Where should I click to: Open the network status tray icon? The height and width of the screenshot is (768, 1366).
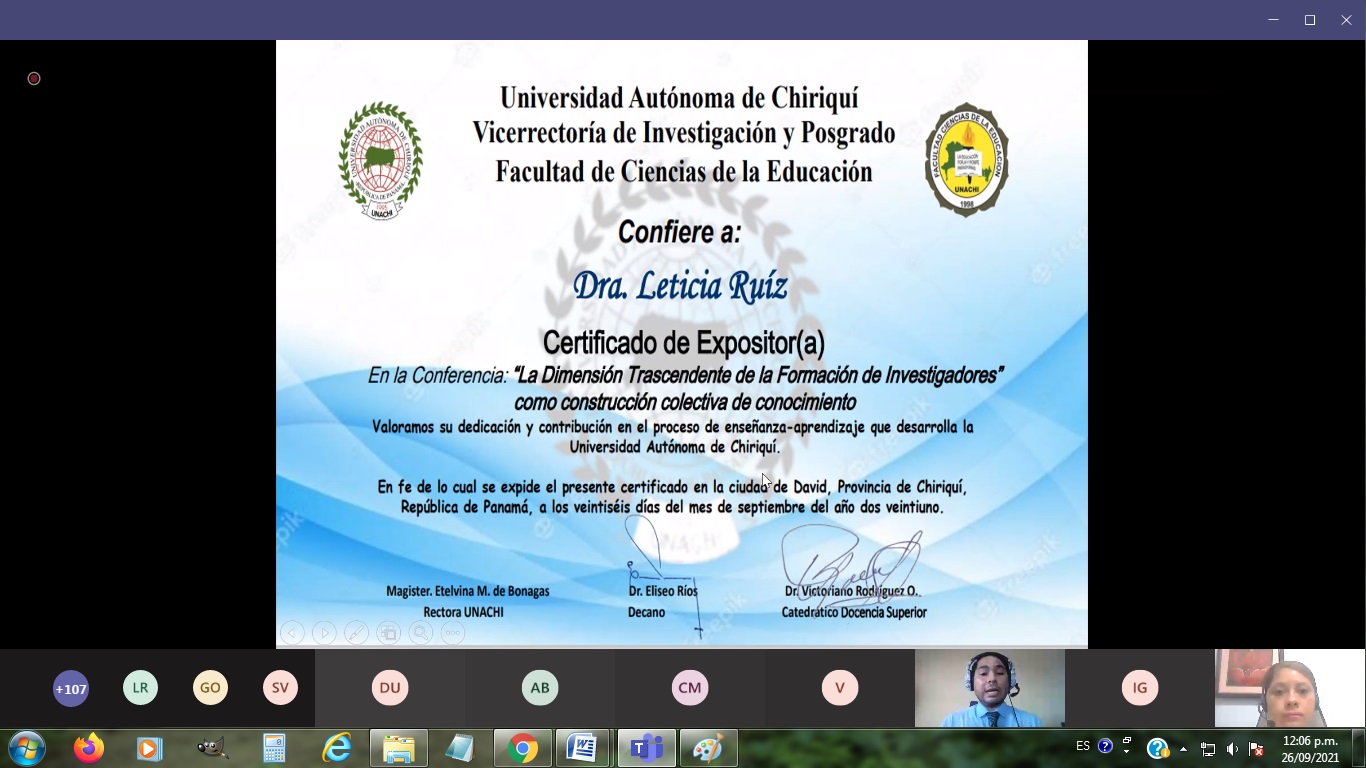[1208, 749]
